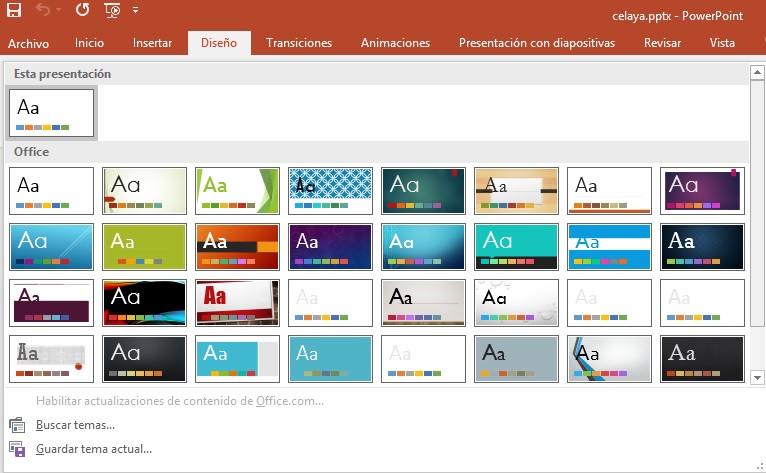
Task: Choose Buscar temas... option
Action: pyautogui.click(x=75, y=425)
